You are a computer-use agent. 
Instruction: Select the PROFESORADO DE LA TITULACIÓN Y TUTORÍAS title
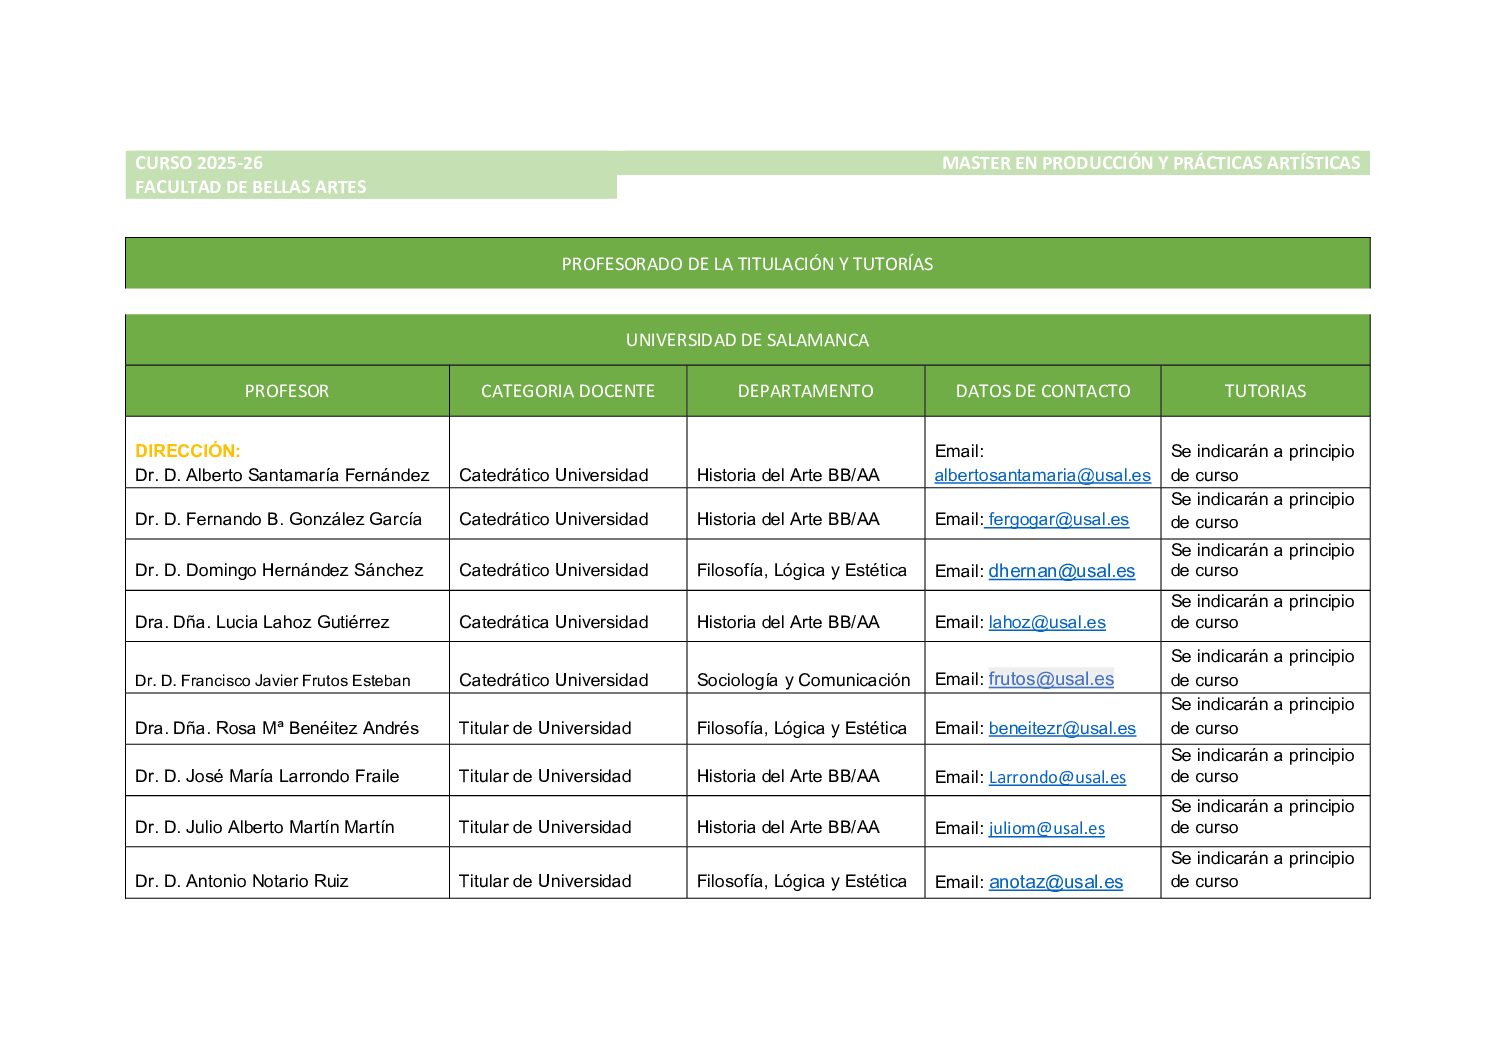[747, 264]
